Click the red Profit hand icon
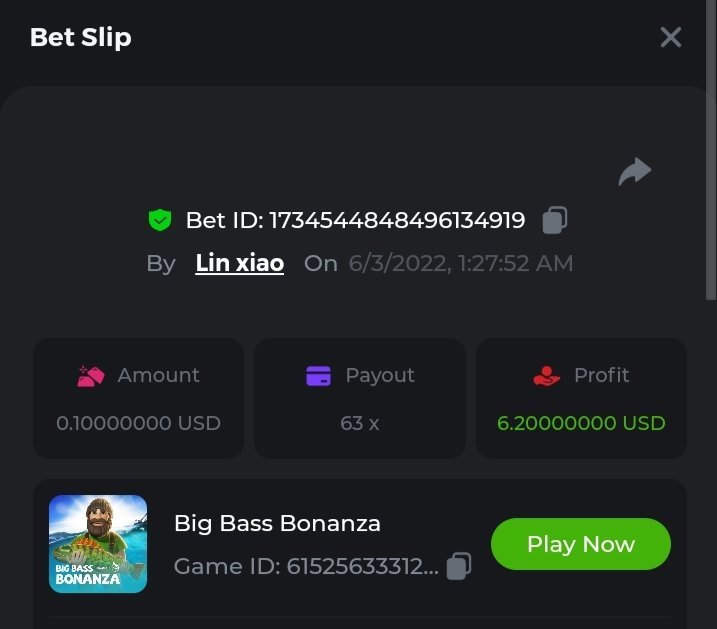The image size is (717, 629). click(x=547, y=376)
